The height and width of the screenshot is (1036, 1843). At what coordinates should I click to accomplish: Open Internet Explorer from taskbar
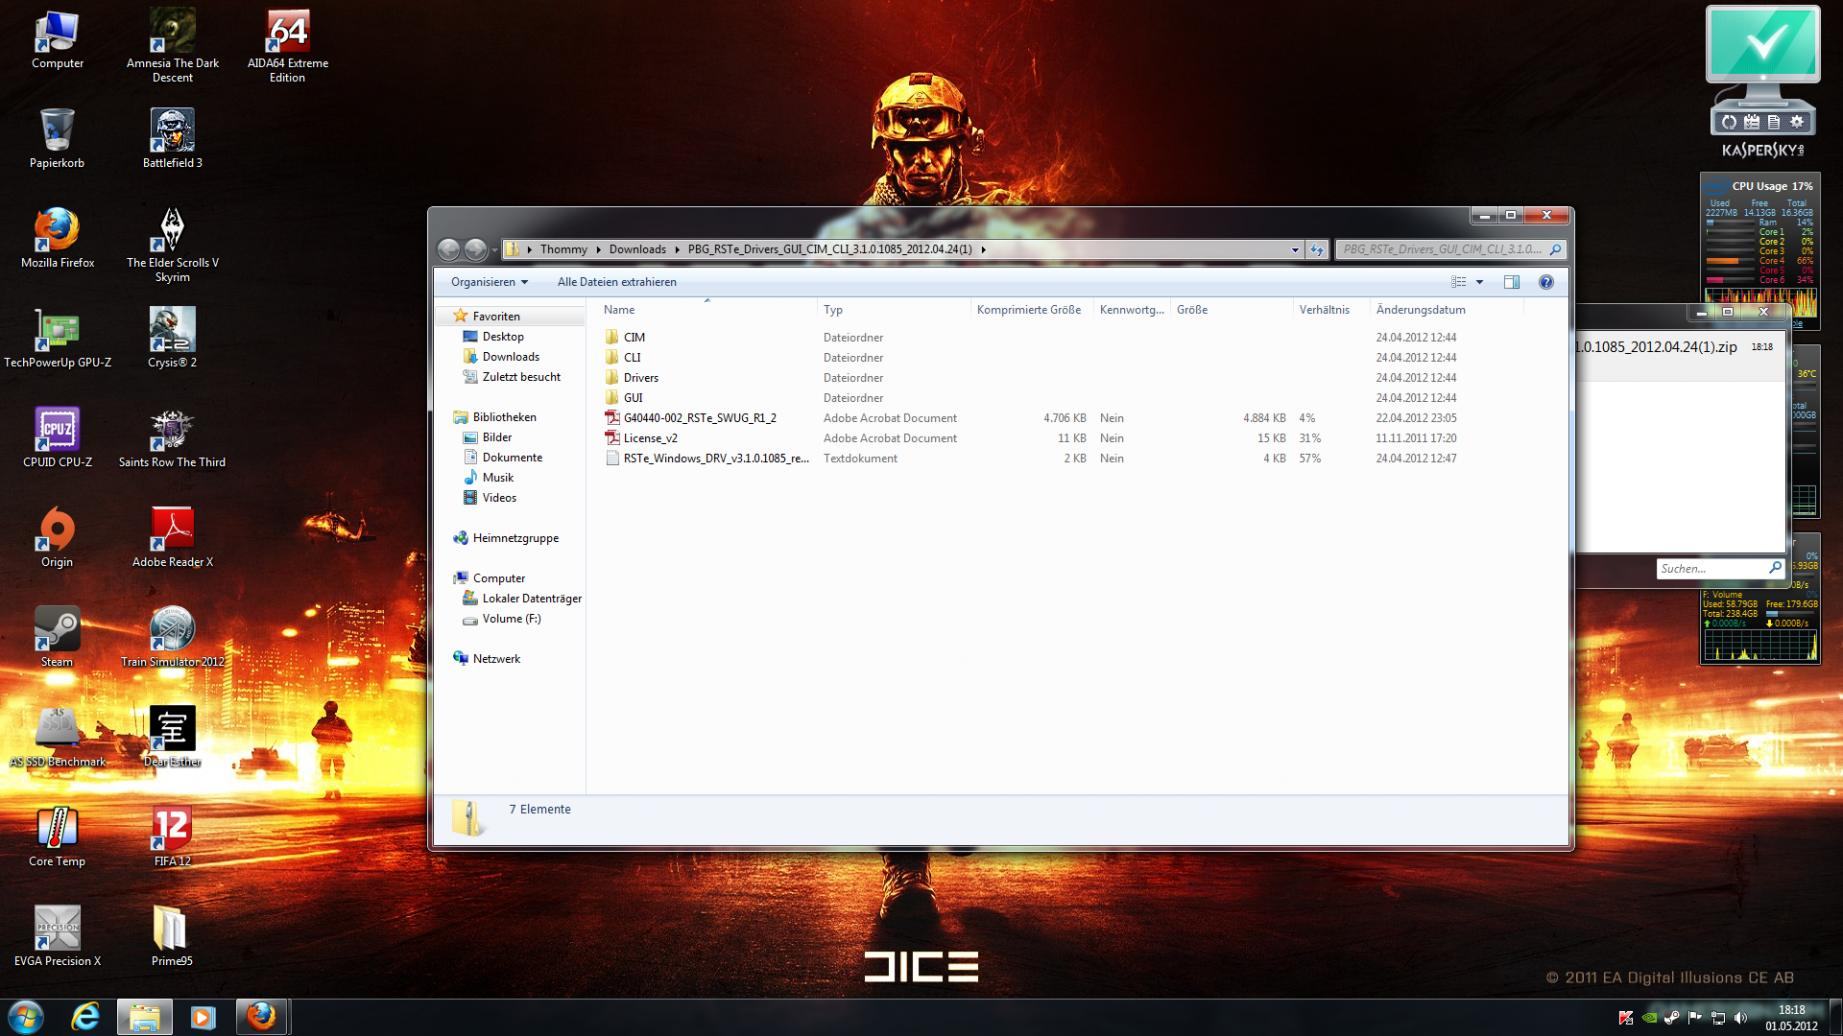coord(85,1018)
